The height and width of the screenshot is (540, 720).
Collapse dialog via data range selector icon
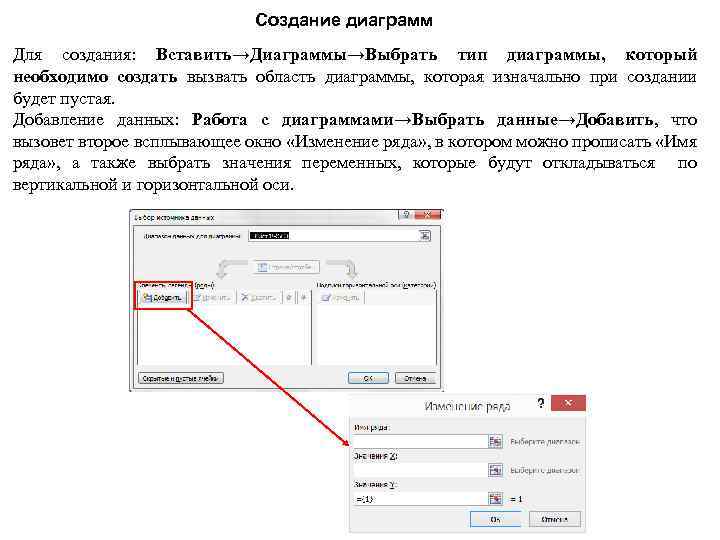click(x=425, y=236)
